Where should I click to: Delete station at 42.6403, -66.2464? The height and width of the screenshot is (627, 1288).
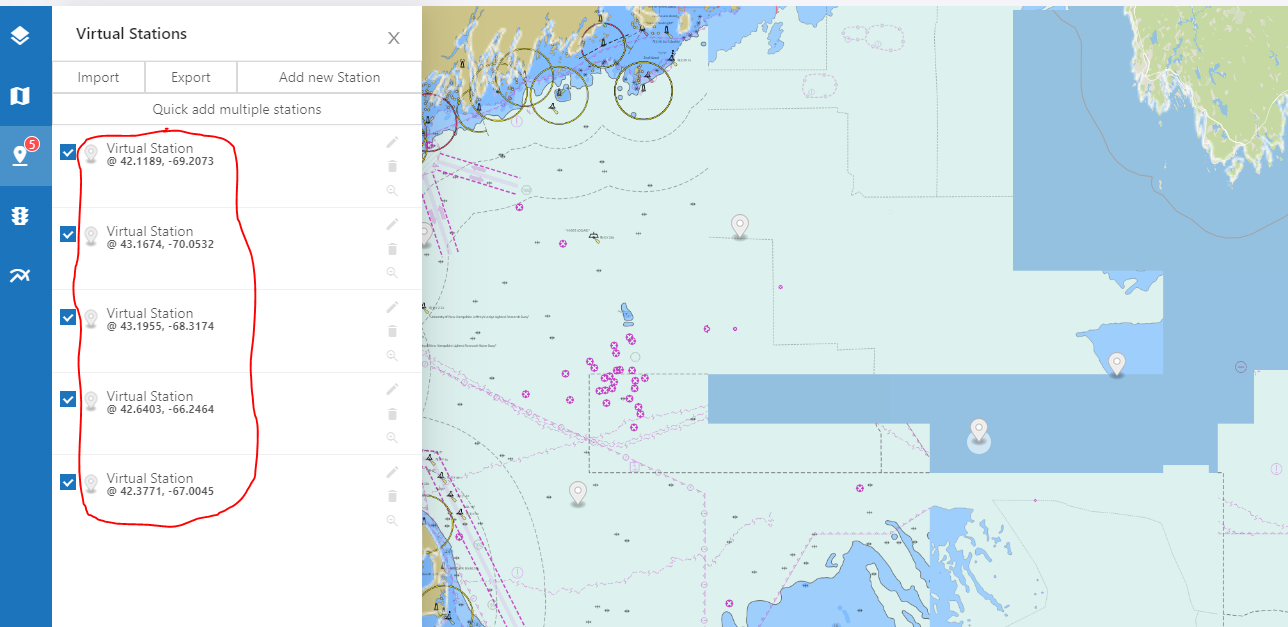pos(392,413)
